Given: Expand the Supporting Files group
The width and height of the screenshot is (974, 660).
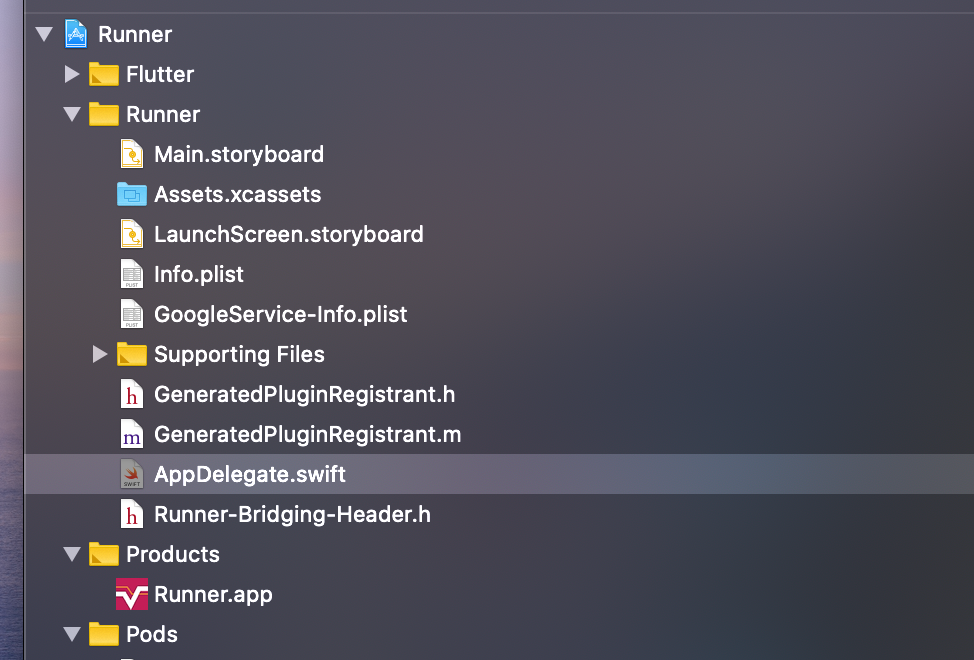Looking at the screenshot, I should point(99,353).
